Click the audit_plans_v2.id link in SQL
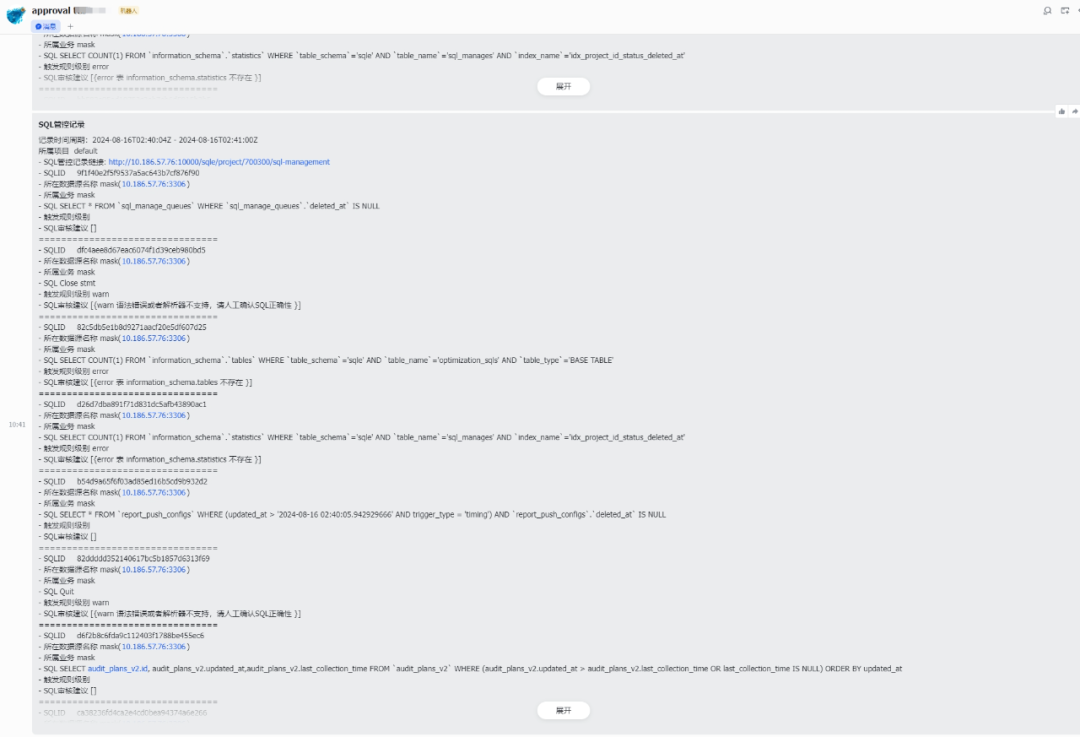Image resolution: width=1080 pixels, height=737 pixels. [118, 669]
